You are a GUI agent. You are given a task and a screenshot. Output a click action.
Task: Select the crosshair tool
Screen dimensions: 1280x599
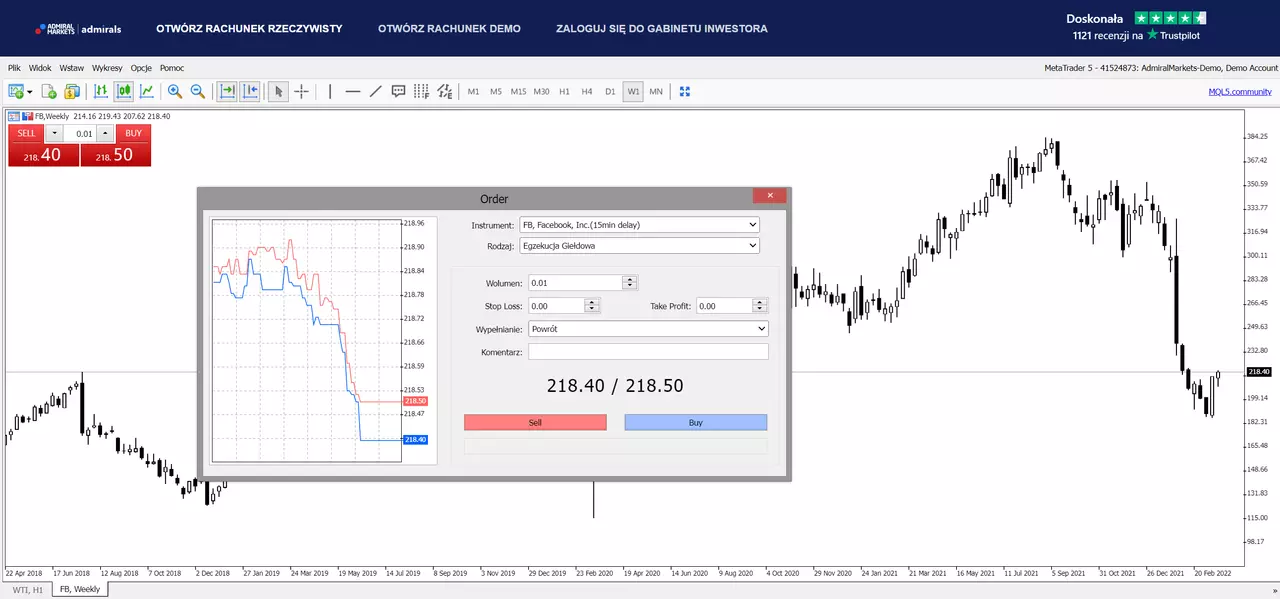click(301, 91)
